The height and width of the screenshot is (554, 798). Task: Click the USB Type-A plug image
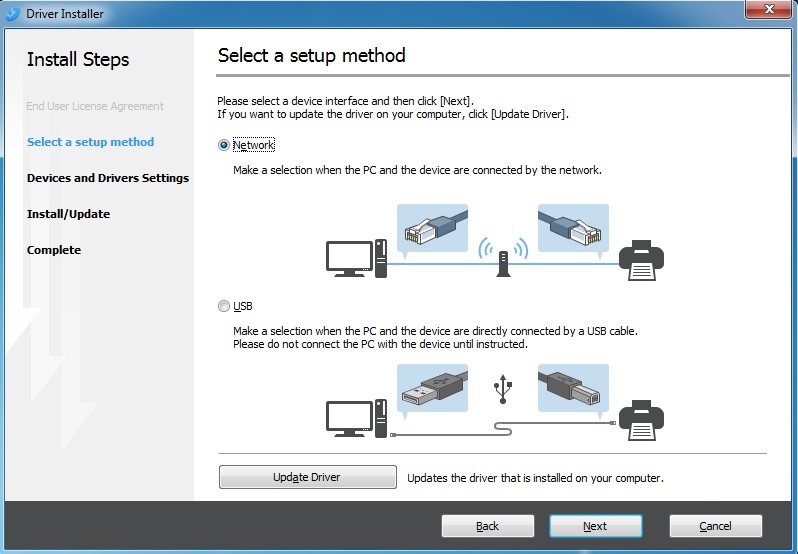point(432,388)
